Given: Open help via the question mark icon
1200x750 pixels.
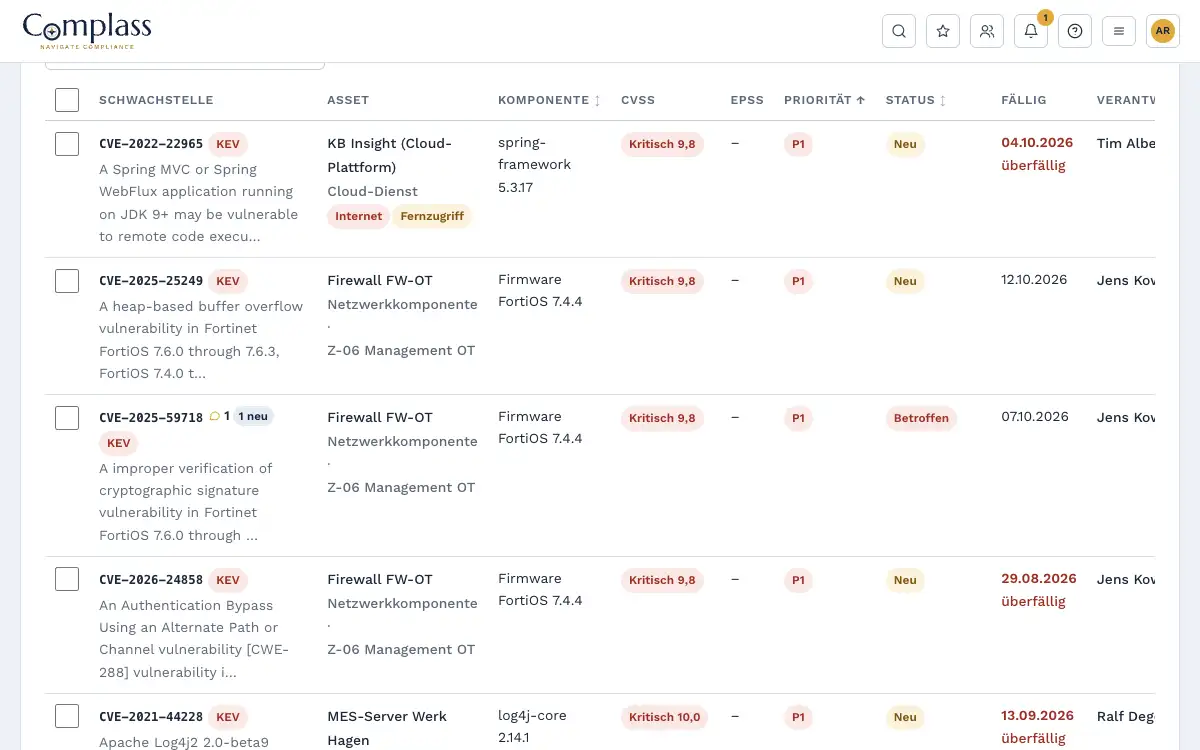Looking at the screenshot, I should [x=1075, y=31].
